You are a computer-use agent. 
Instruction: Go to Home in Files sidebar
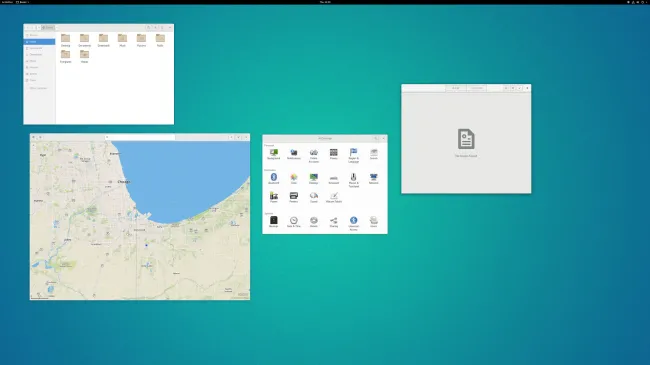(39, 42)
